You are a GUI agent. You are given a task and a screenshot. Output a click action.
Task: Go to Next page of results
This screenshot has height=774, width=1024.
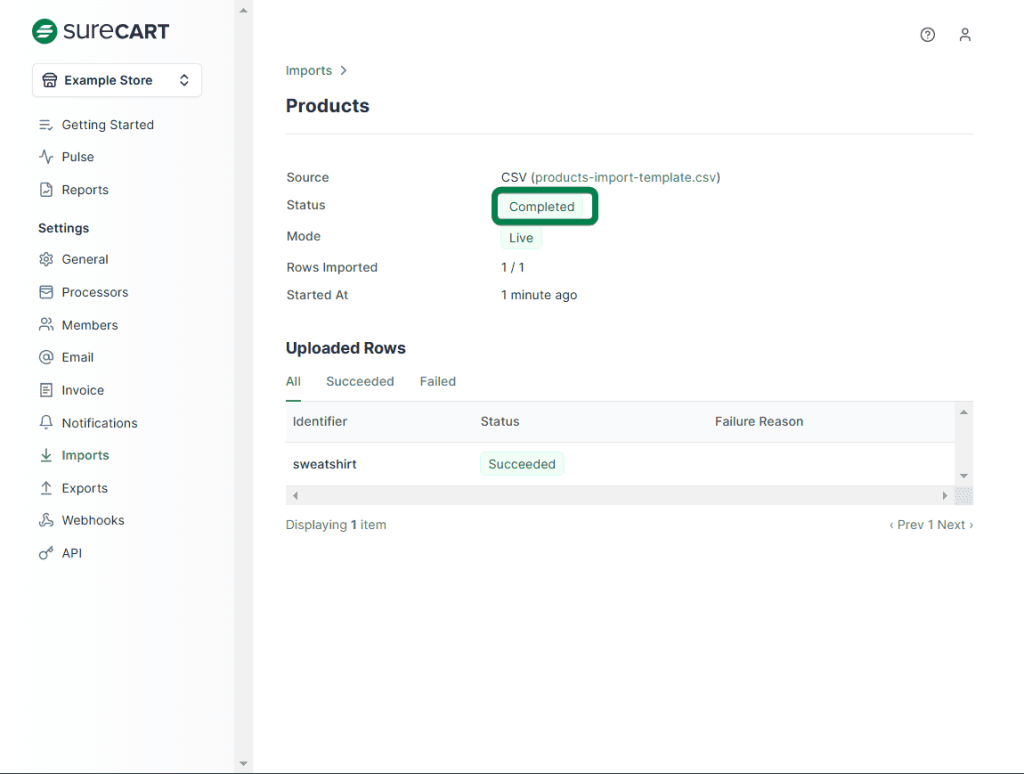coord(954,525)
